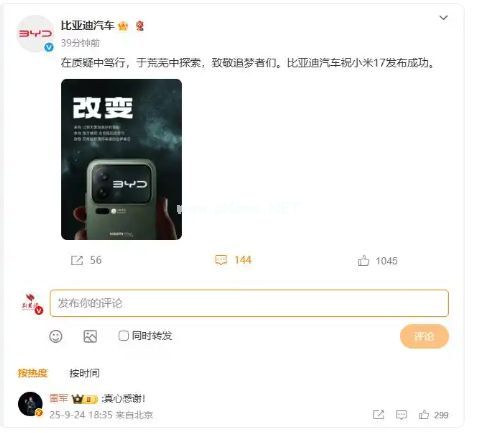Click the insert image icon in comment box
The image size is (487, 433).
pos(90,336)
